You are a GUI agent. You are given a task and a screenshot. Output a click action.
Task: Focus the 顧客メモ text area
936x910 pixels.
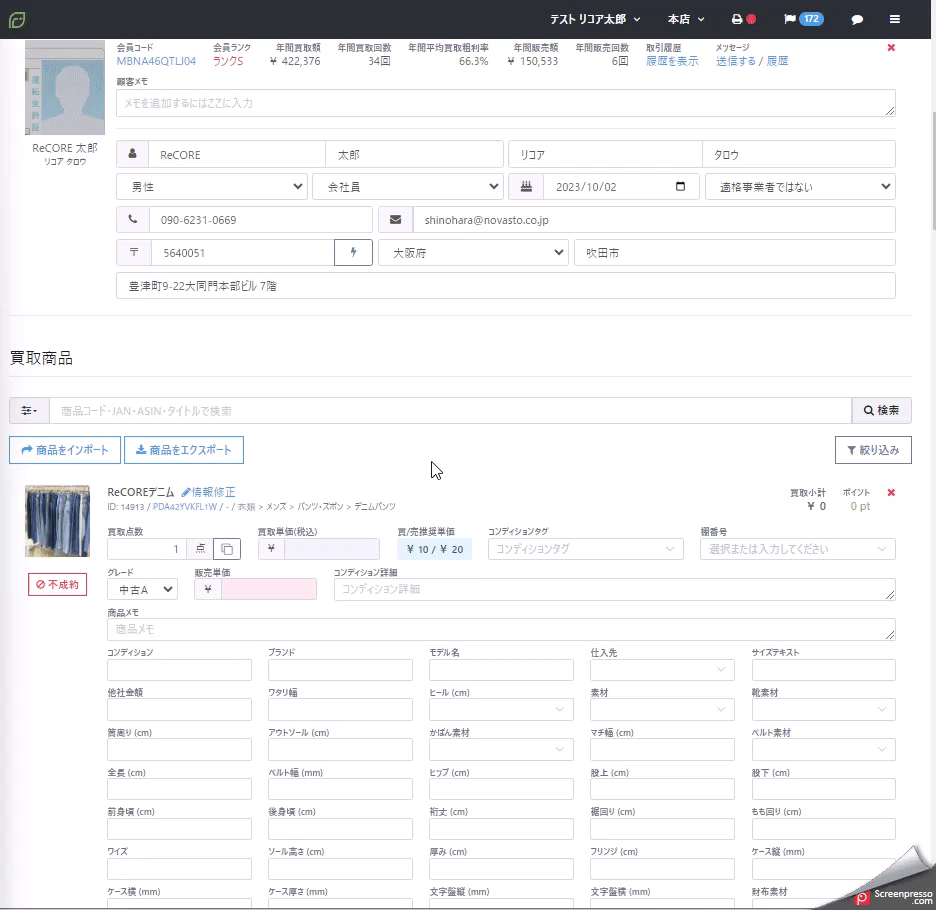tap(506, 103)
